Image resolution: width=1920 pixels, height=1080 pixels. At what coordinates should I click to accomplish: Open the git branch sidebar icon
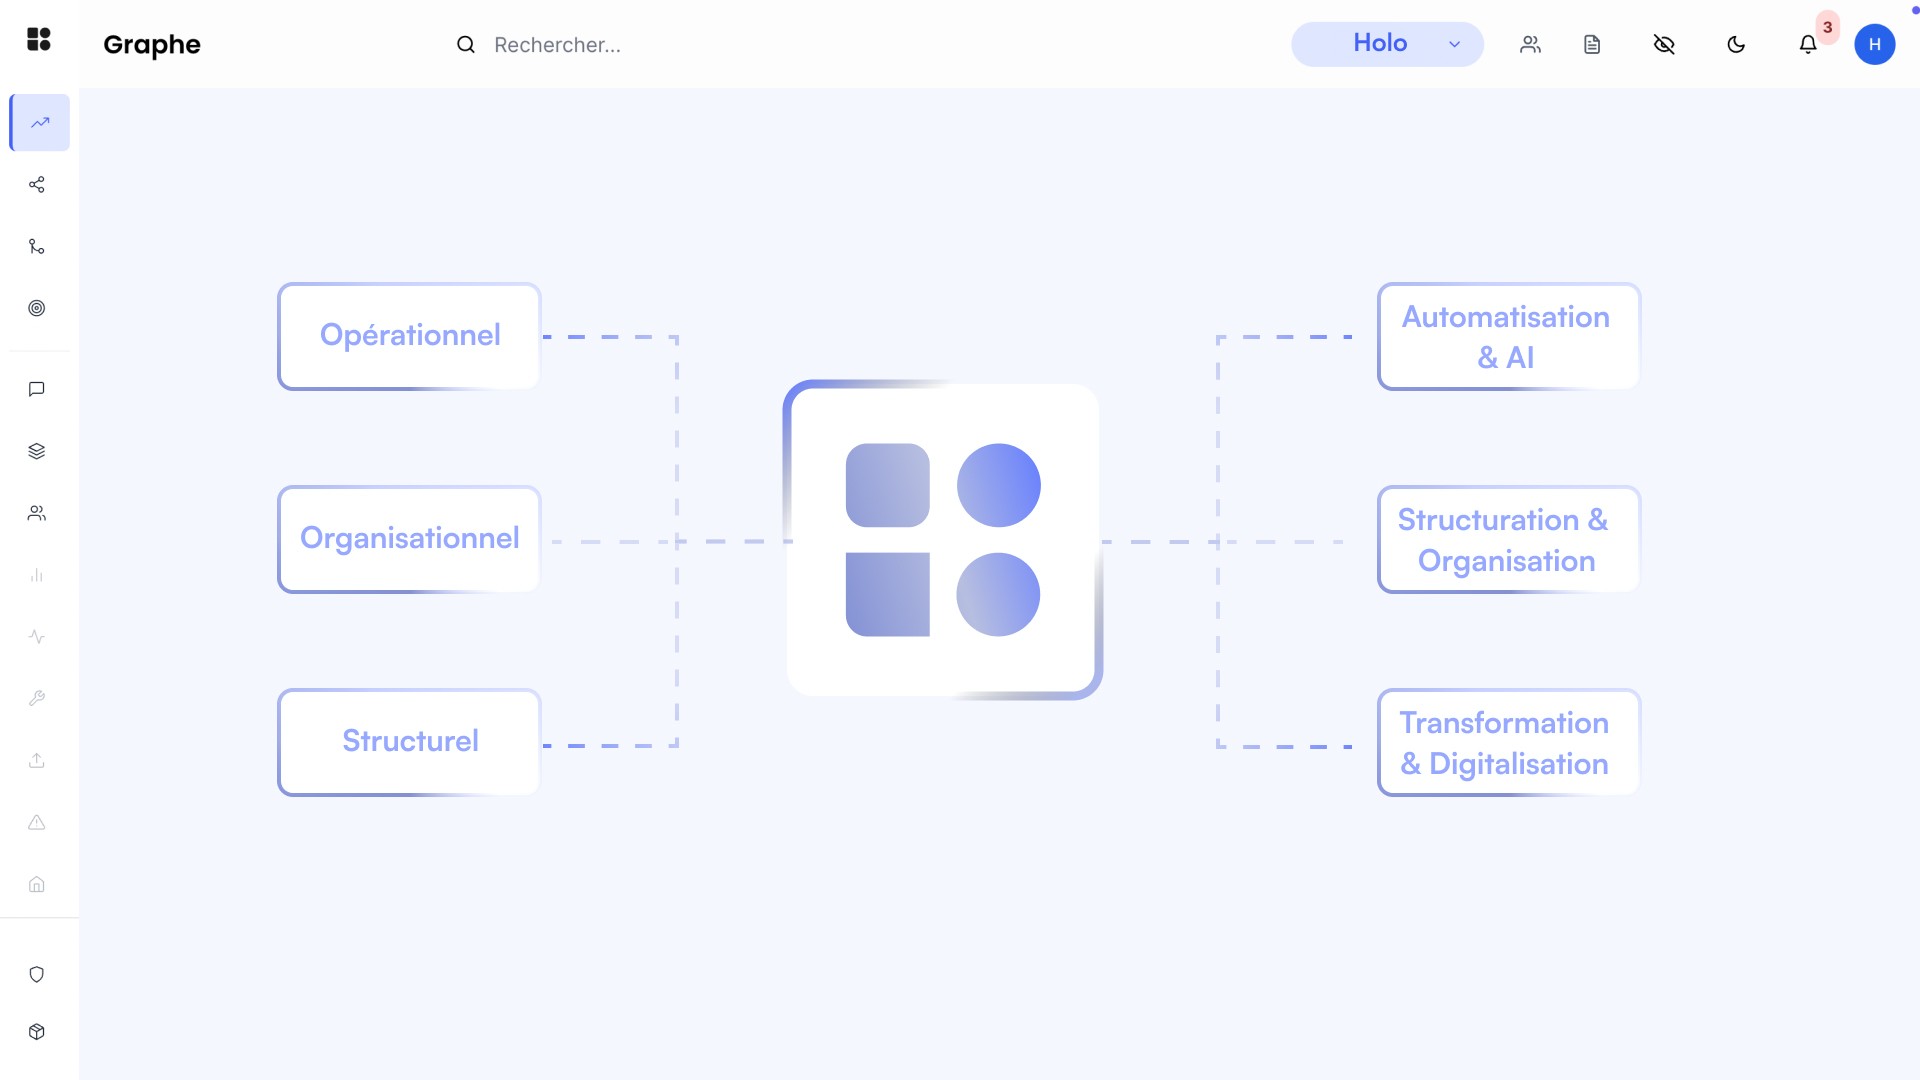37,247
